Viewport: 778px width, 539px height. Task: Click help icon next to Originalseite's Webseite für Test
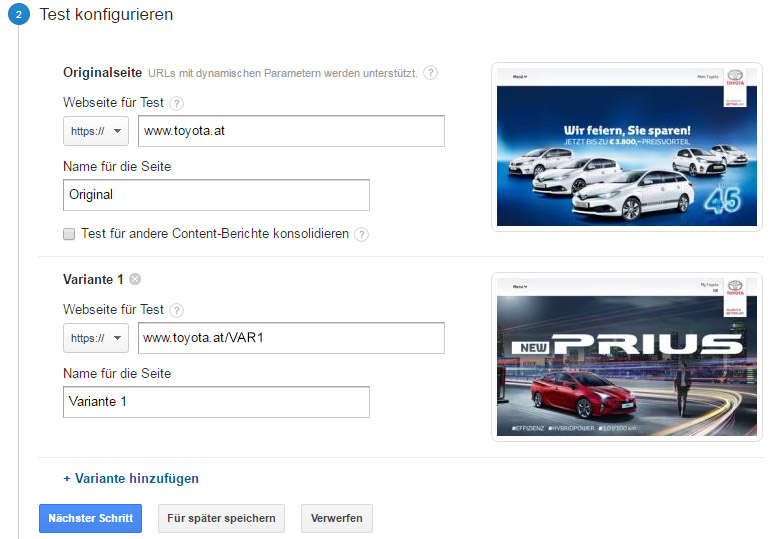point(177,103)
